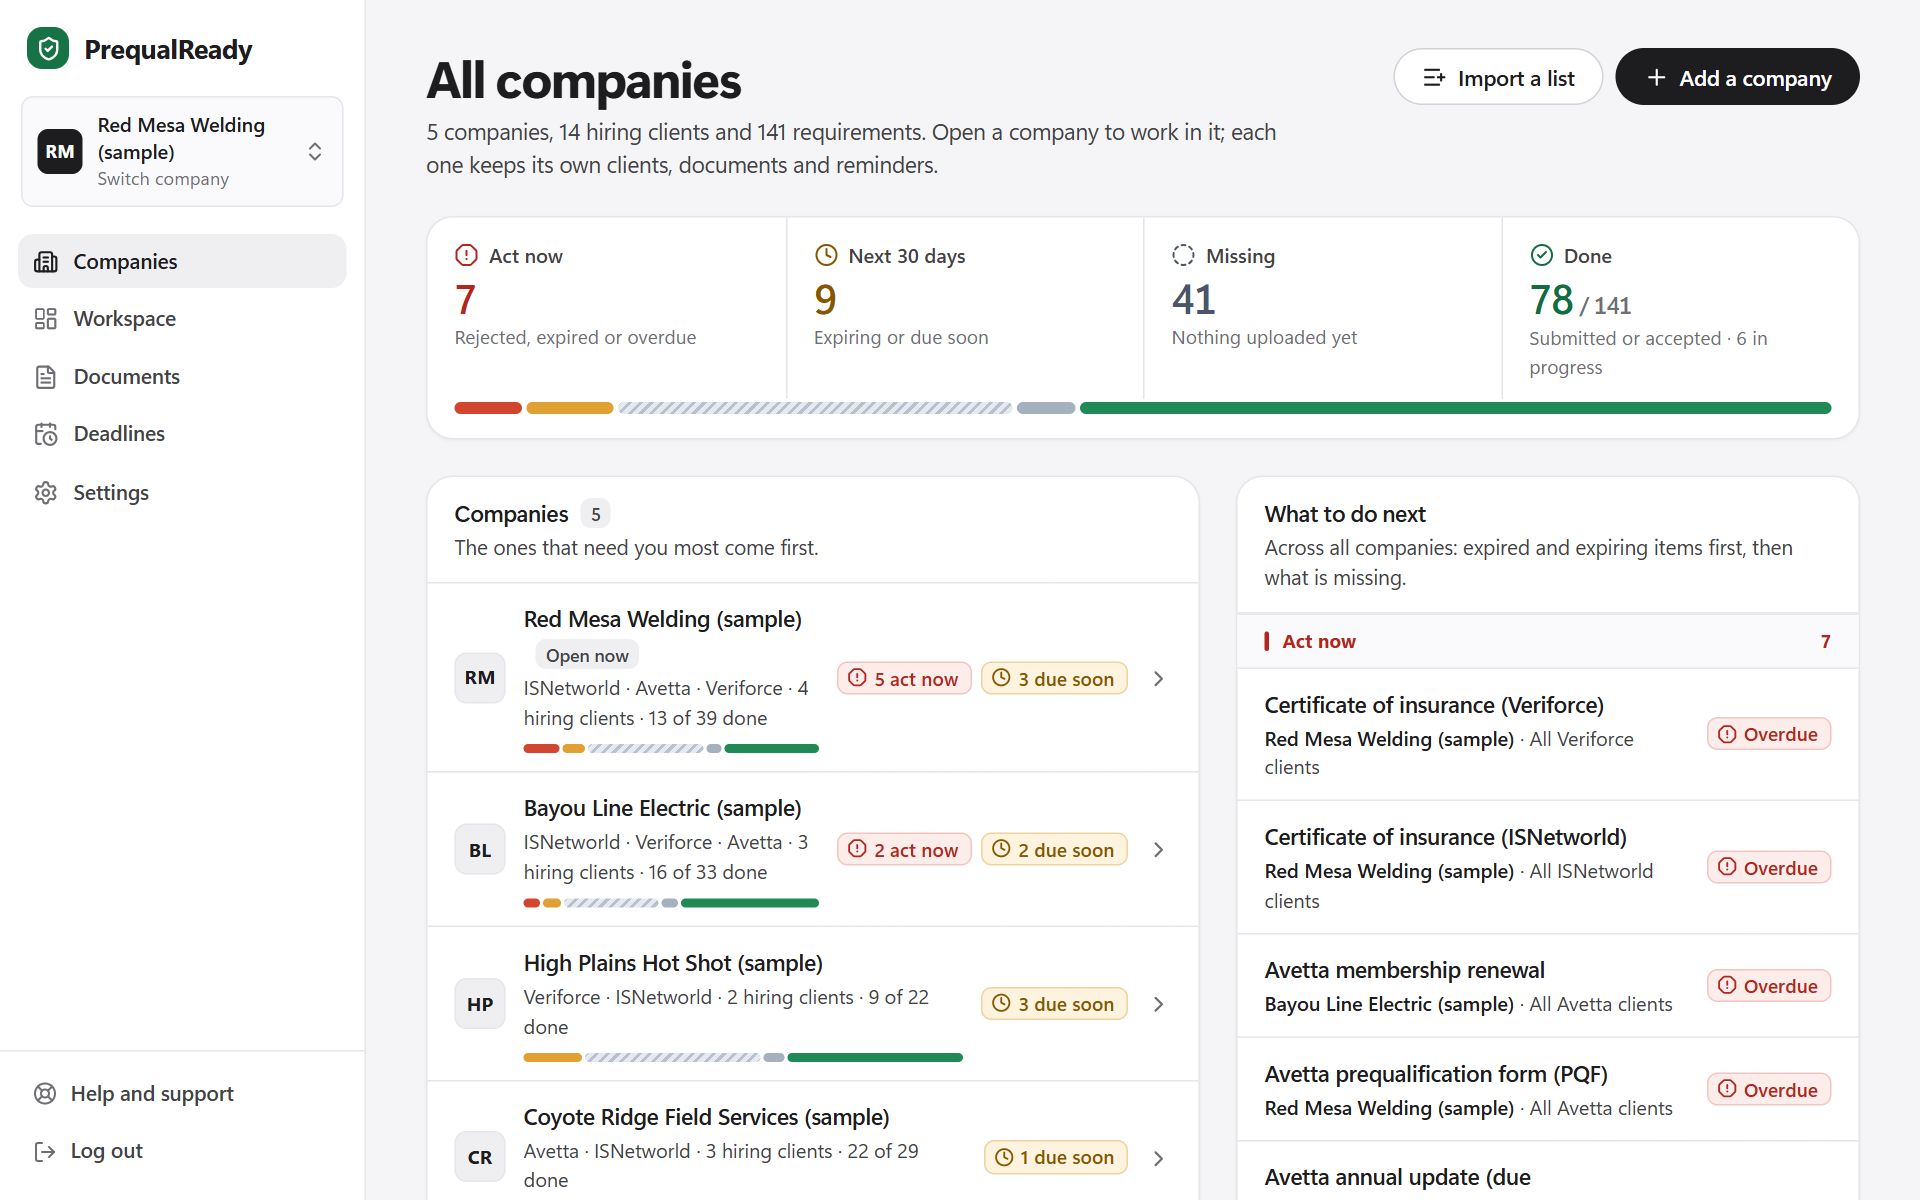Click the Deadlines calendar-clock icon
The image size is (1920, 1200).
pos(46,434)
